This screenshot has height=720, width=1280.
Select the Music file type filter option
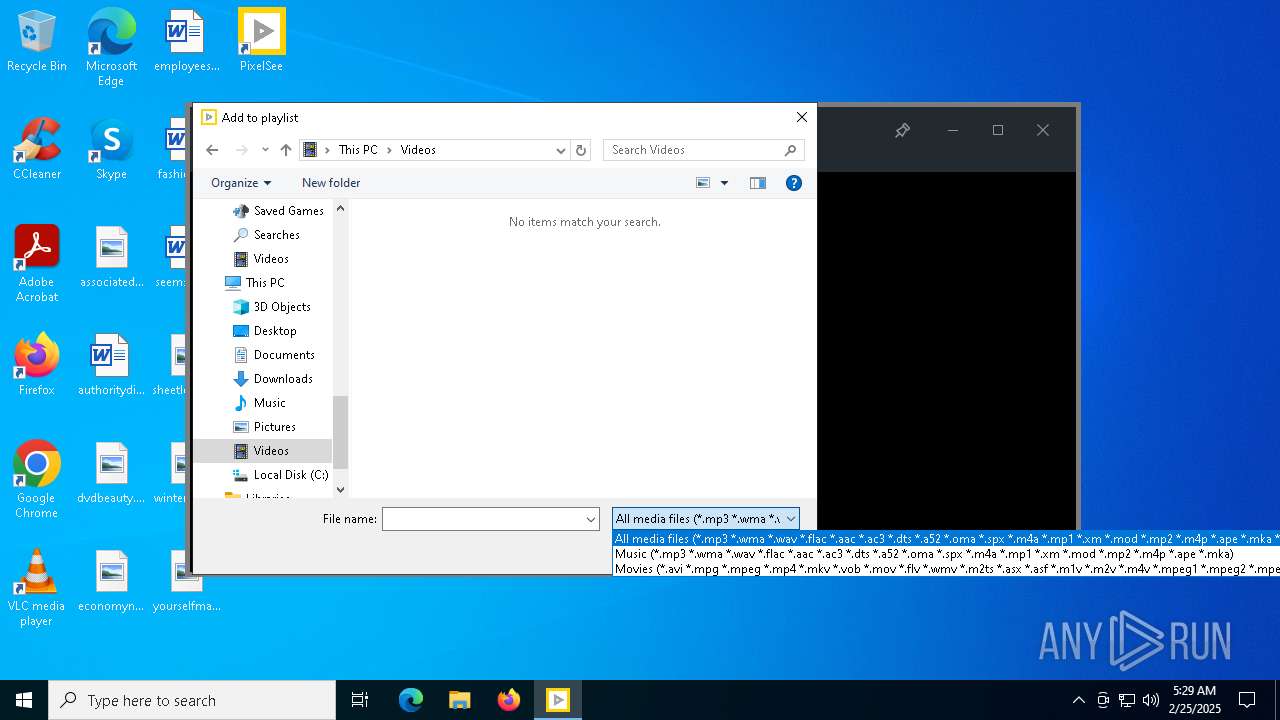(x=946, y=554)
